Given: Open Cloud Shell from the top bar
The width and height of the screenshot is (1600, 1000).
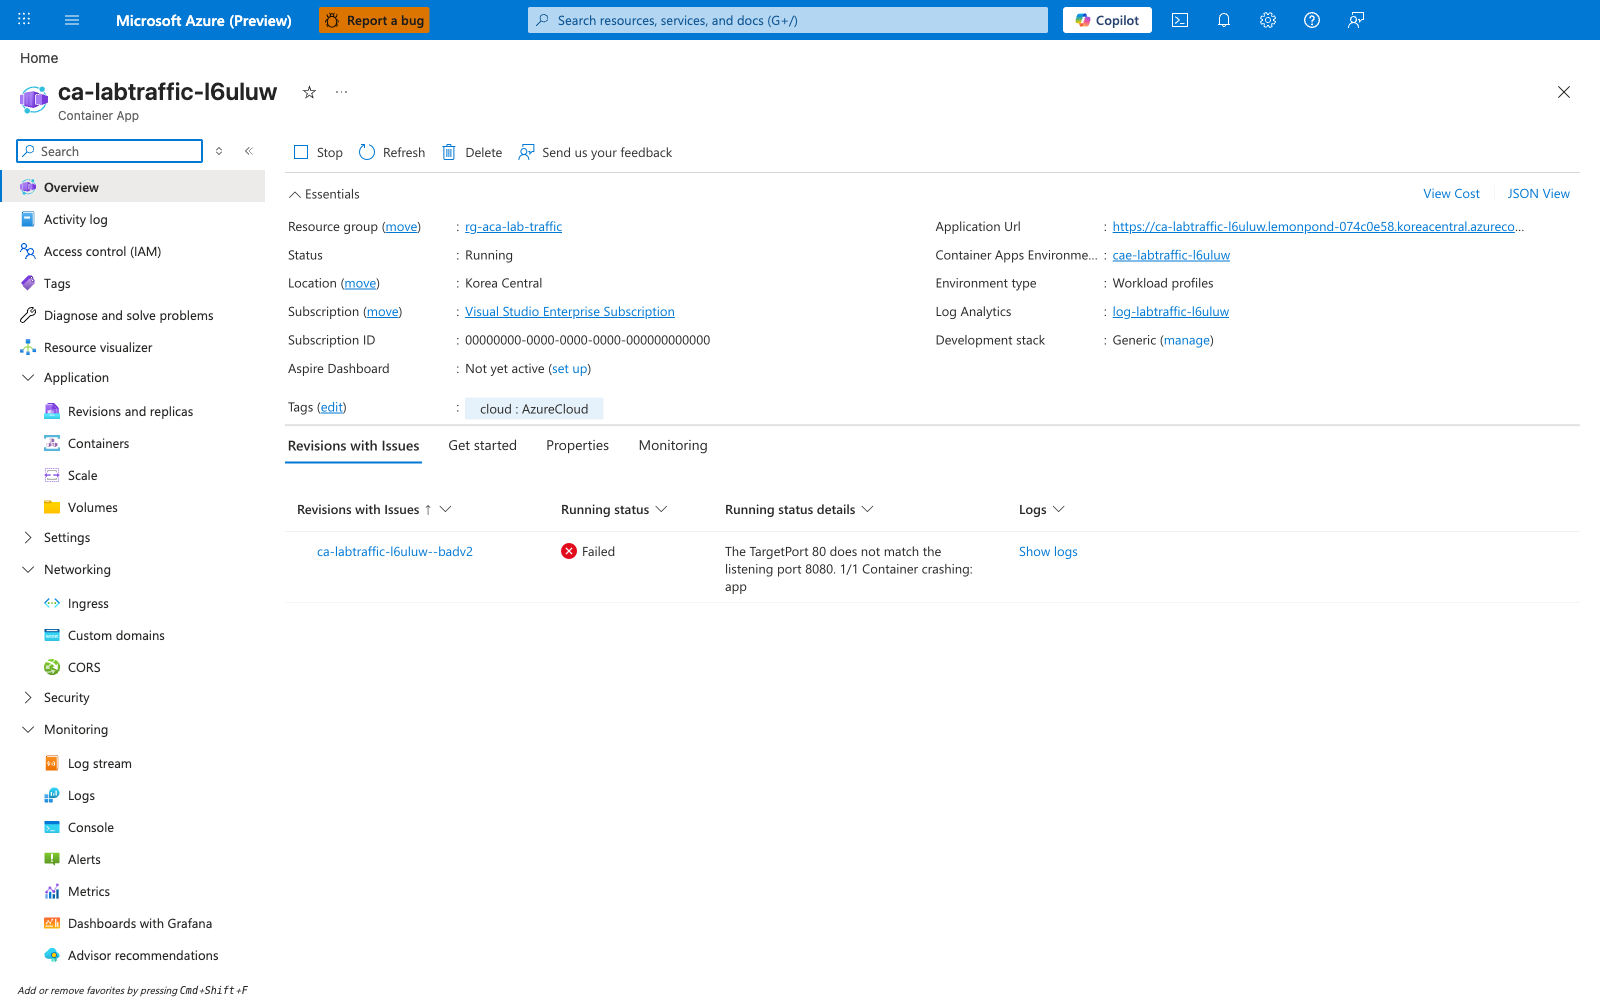Looking at the screenshot, I should pos(1180,20).
